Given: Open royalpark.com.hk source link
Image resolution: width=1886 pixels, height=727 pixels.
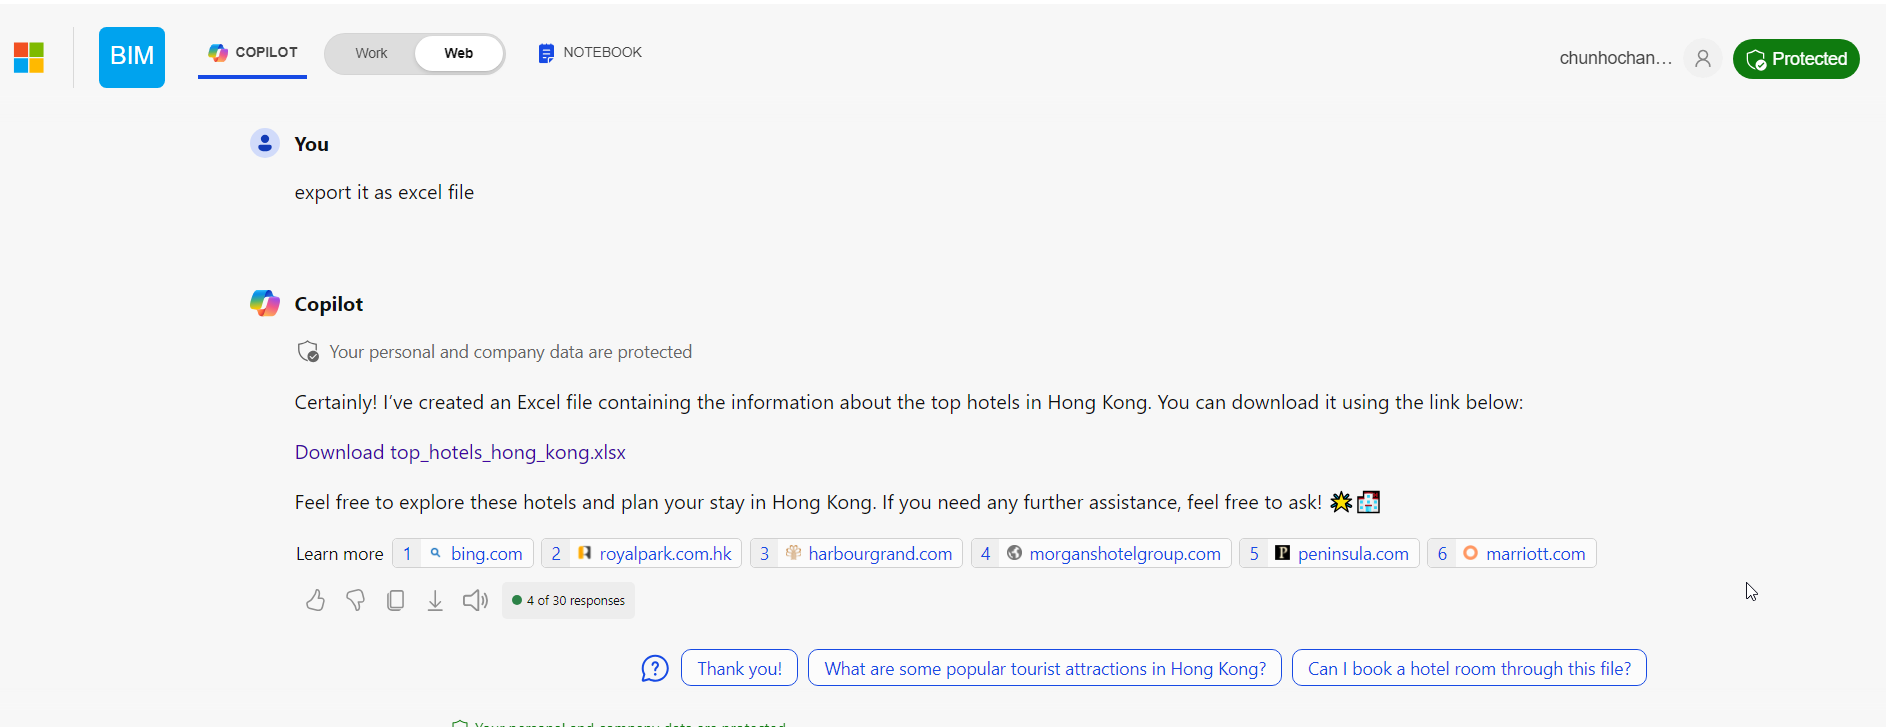Looking at the screenshot, I should click(x=641, y=553).
